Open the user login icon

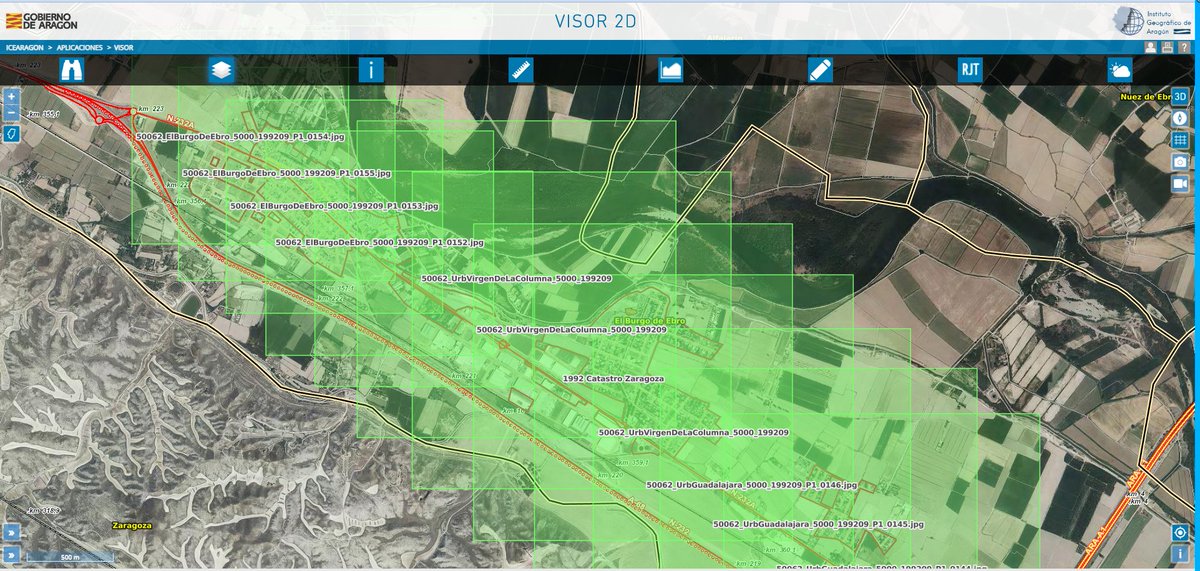coord(1151,46)
